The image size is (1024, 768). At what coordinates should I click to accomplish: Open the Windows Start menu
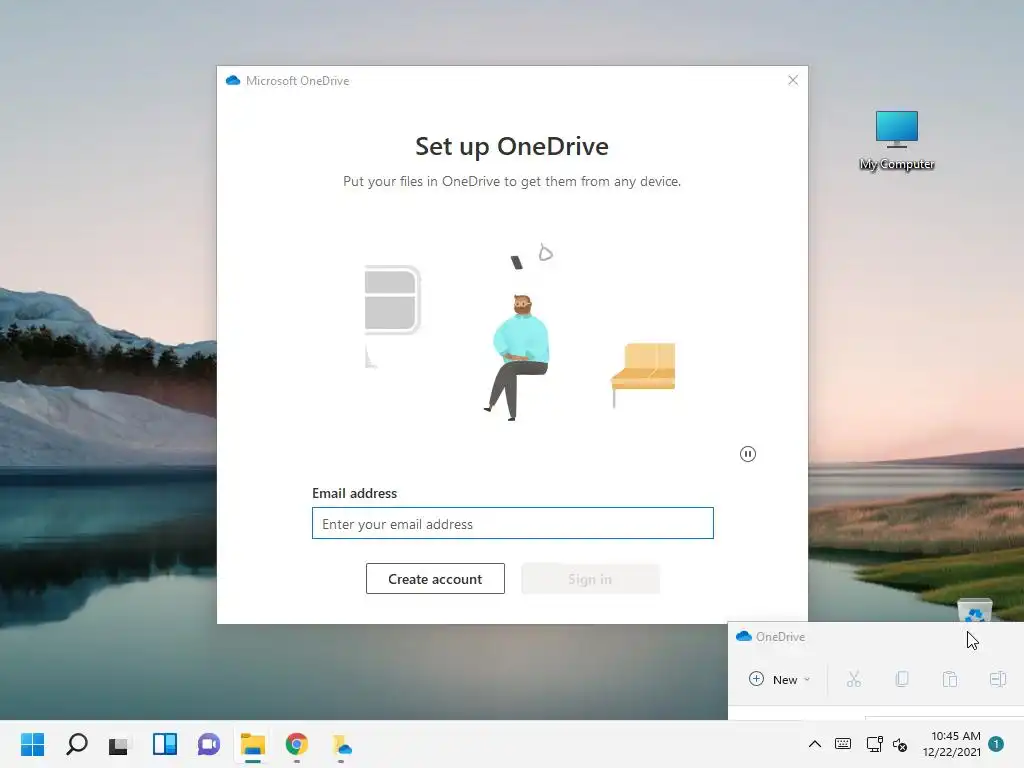coord(33,744)
